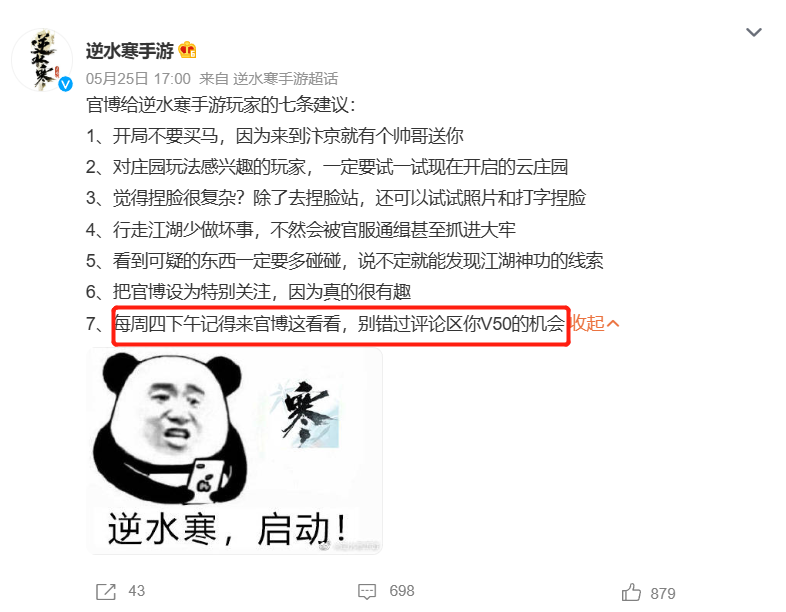Click the 05月25日 17:00 timestamp
The width and height of the screenshot is (786, 612).
point(138,79)
